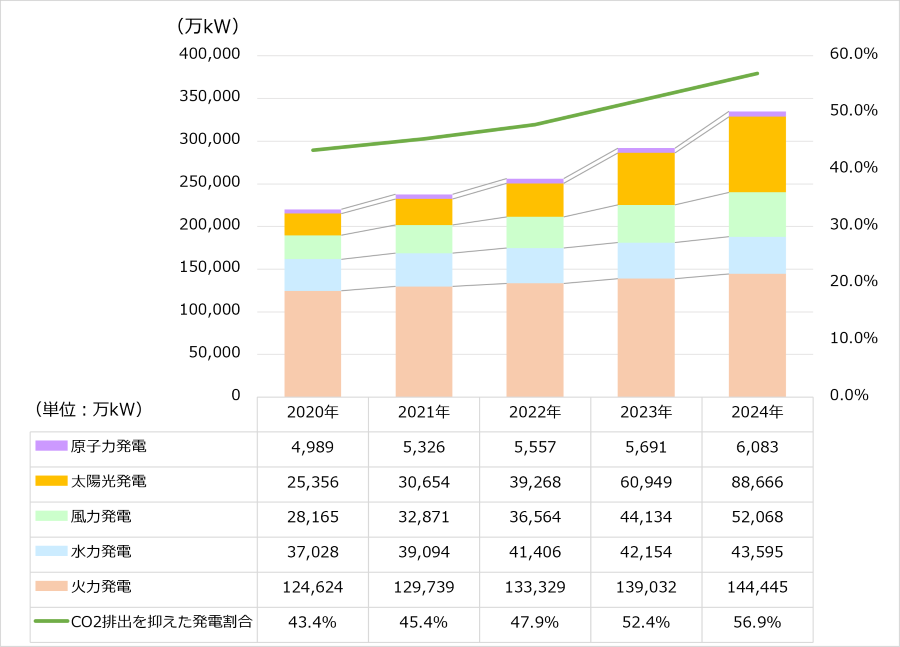Viewport: 900px width, 647px height.
Task: Select the 2020年 column header
Action: click(x=312, y=412)
